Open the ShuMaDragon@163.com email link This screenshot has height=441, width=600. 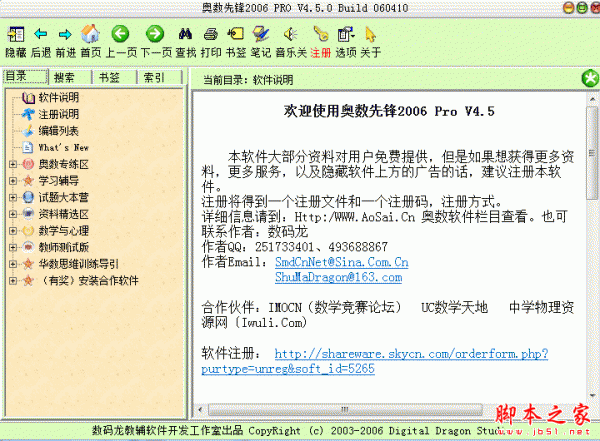tap(339, 277)
